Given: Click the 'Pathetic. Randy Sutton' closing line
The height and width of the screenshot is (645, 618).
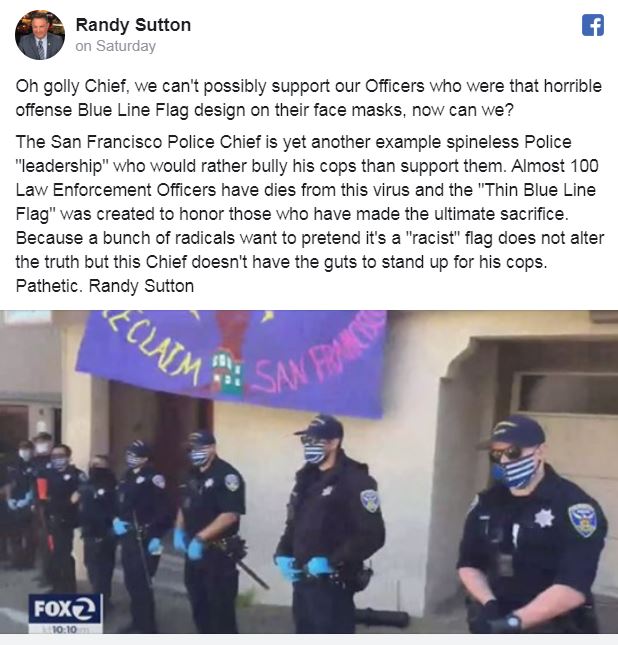Looking at the screenshot, I should coord(105,286).
